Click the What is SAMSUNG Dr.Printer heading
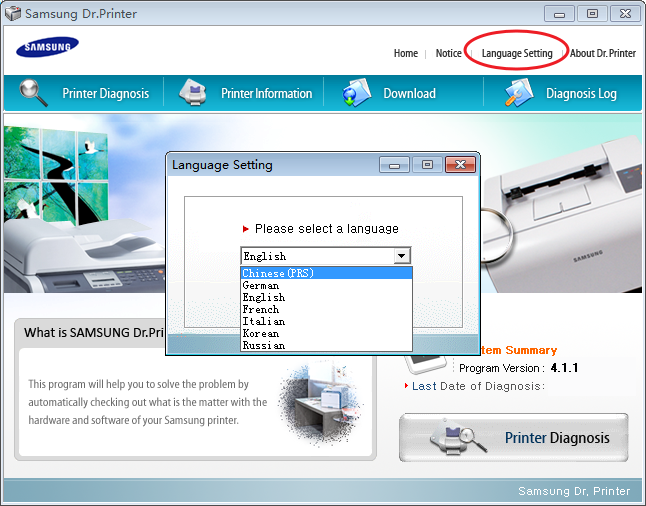 coord(94,333)
